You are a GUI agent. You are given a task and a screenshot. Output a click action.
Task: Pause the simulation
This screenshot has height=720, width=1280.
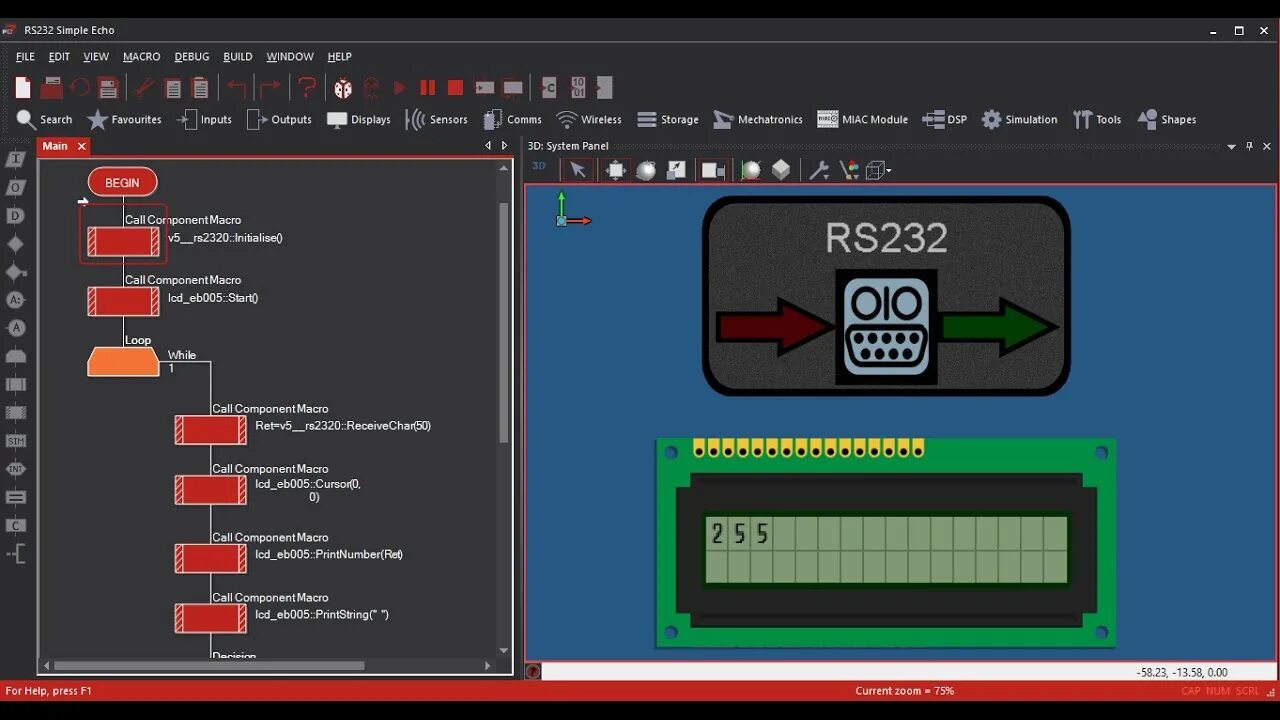tap(428, 88)
